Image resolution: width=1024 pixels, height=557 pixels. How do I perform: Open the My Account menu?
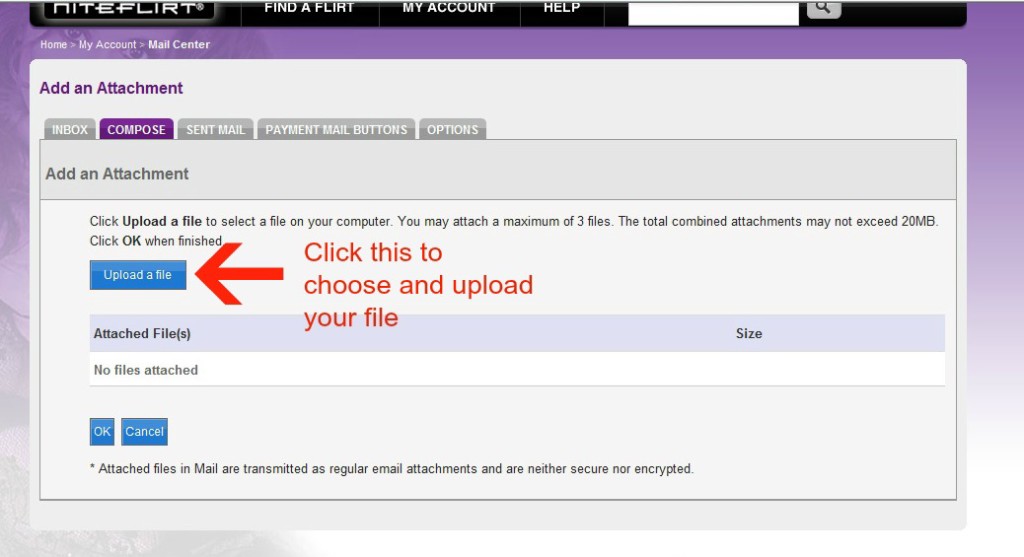449,8
